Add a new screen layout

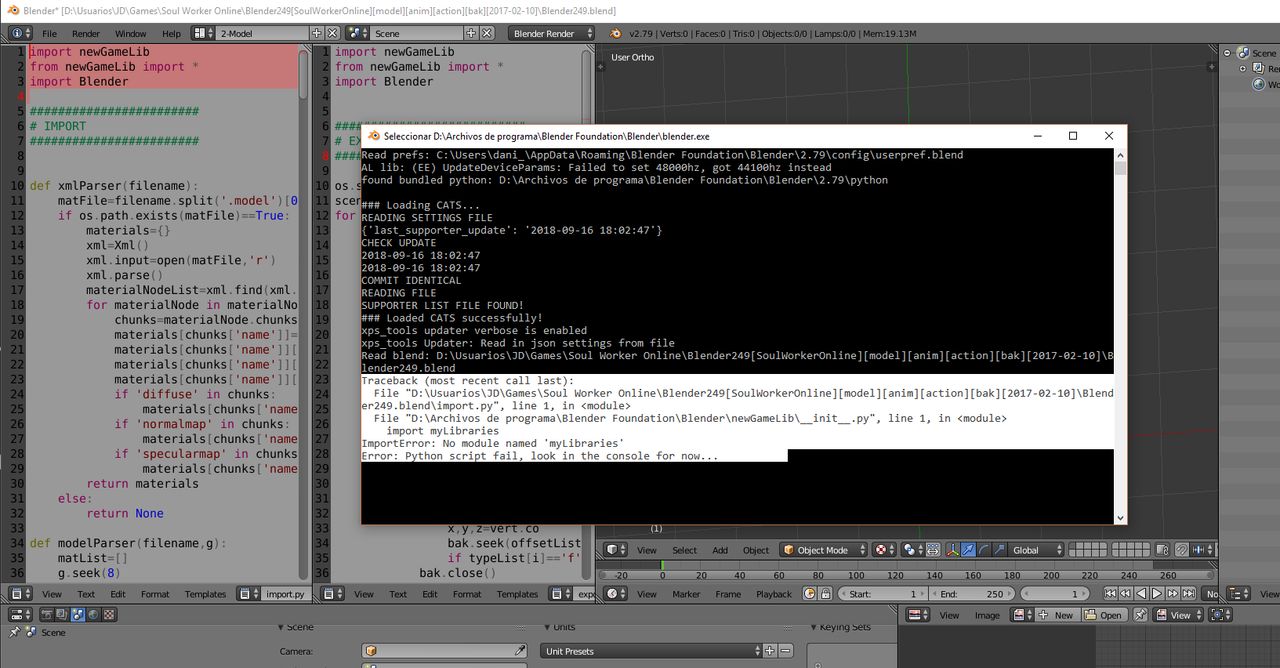pos(316,33)
